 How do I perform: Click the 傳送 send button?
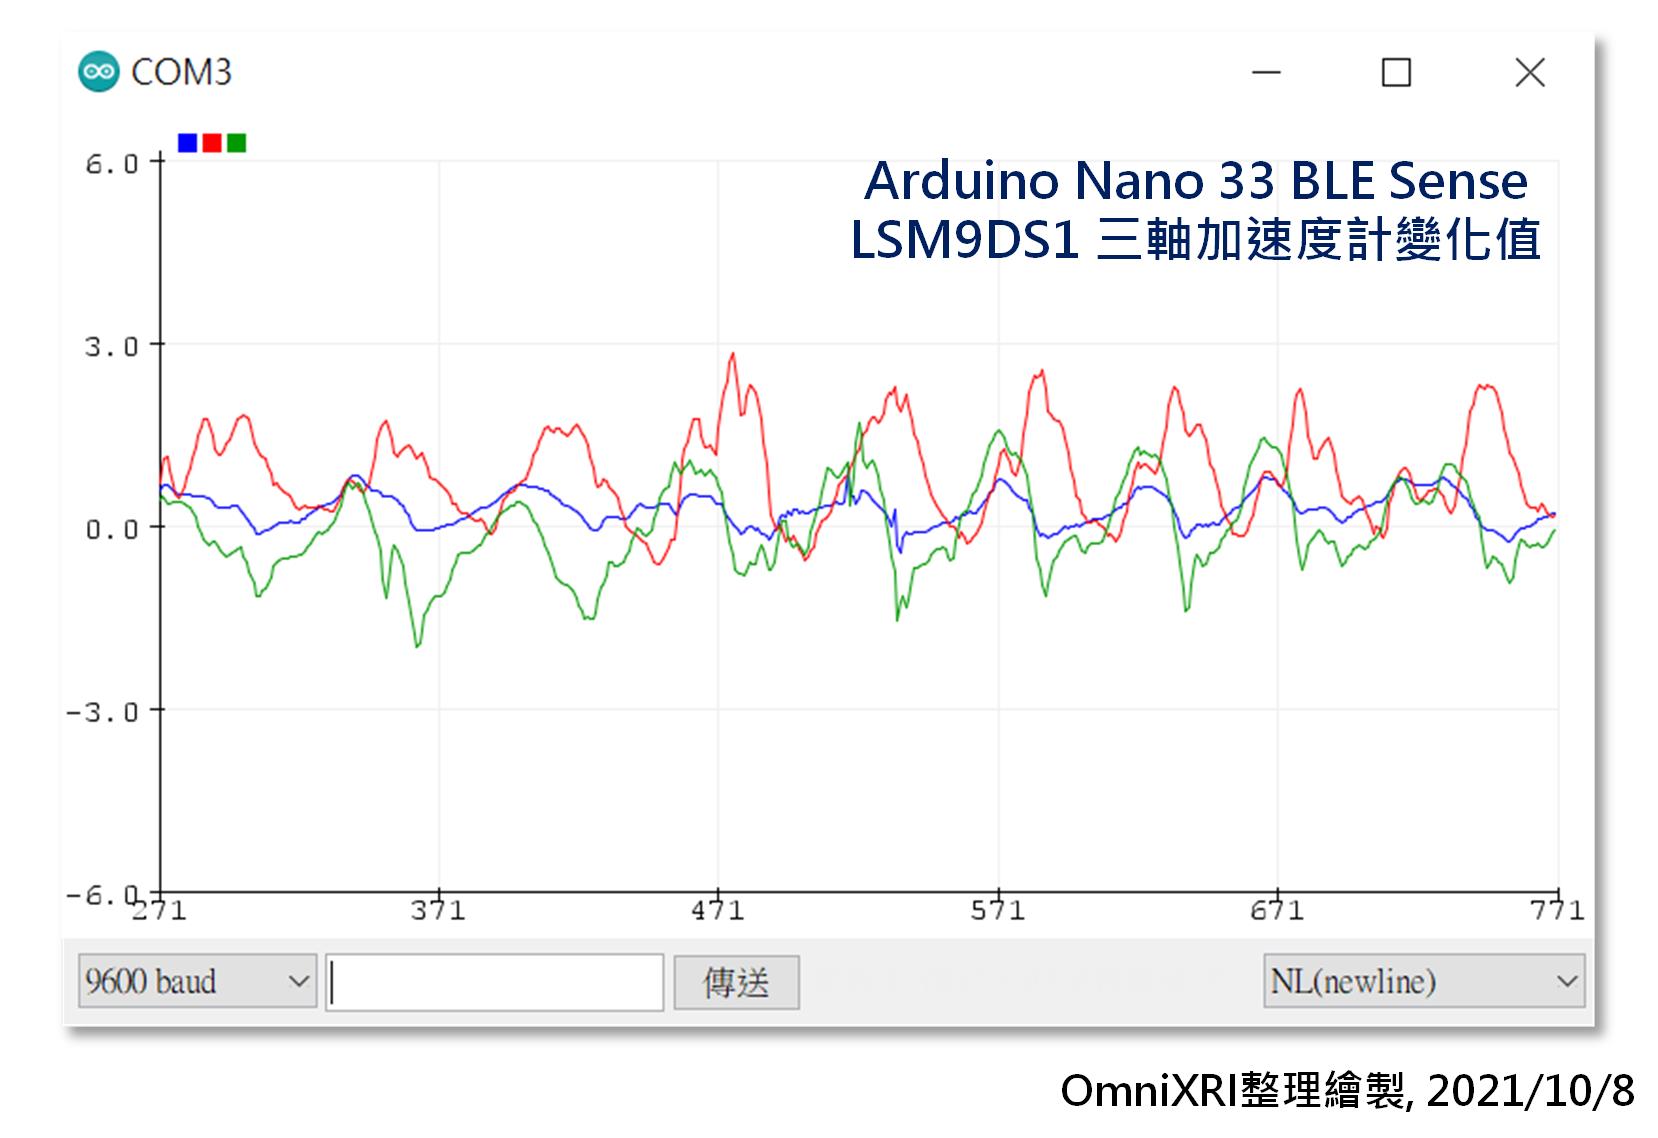pyautogui.click(x=736, y=982)
